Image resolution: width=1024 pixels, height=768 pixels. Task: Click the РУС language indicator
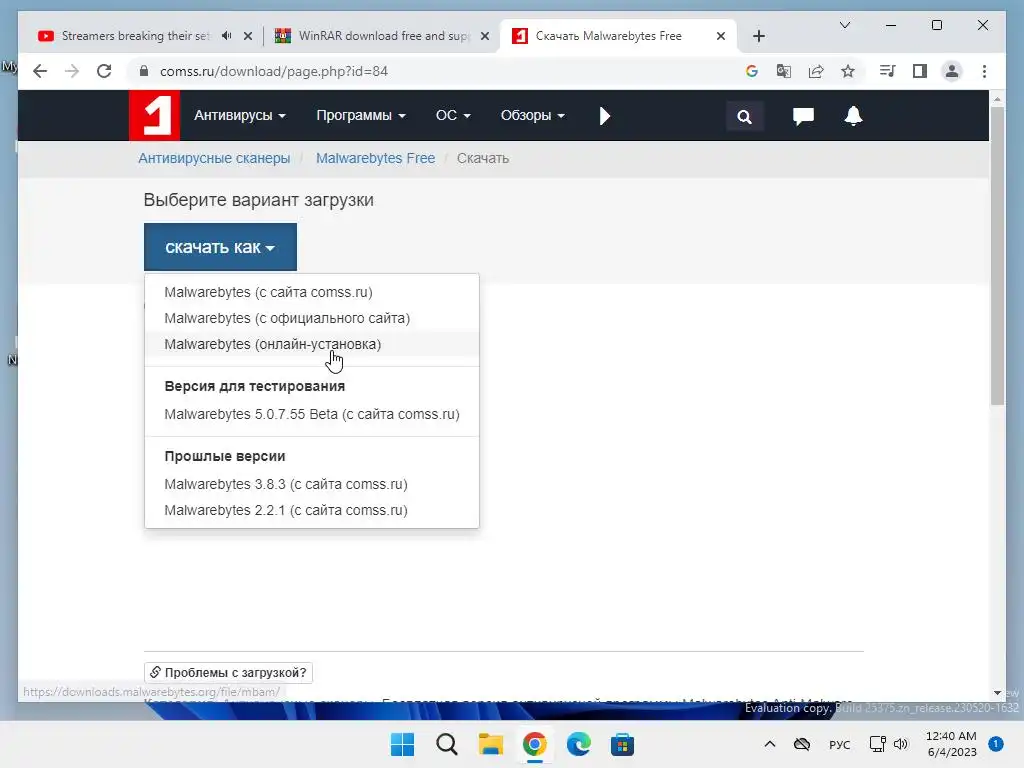click(840, 744)
